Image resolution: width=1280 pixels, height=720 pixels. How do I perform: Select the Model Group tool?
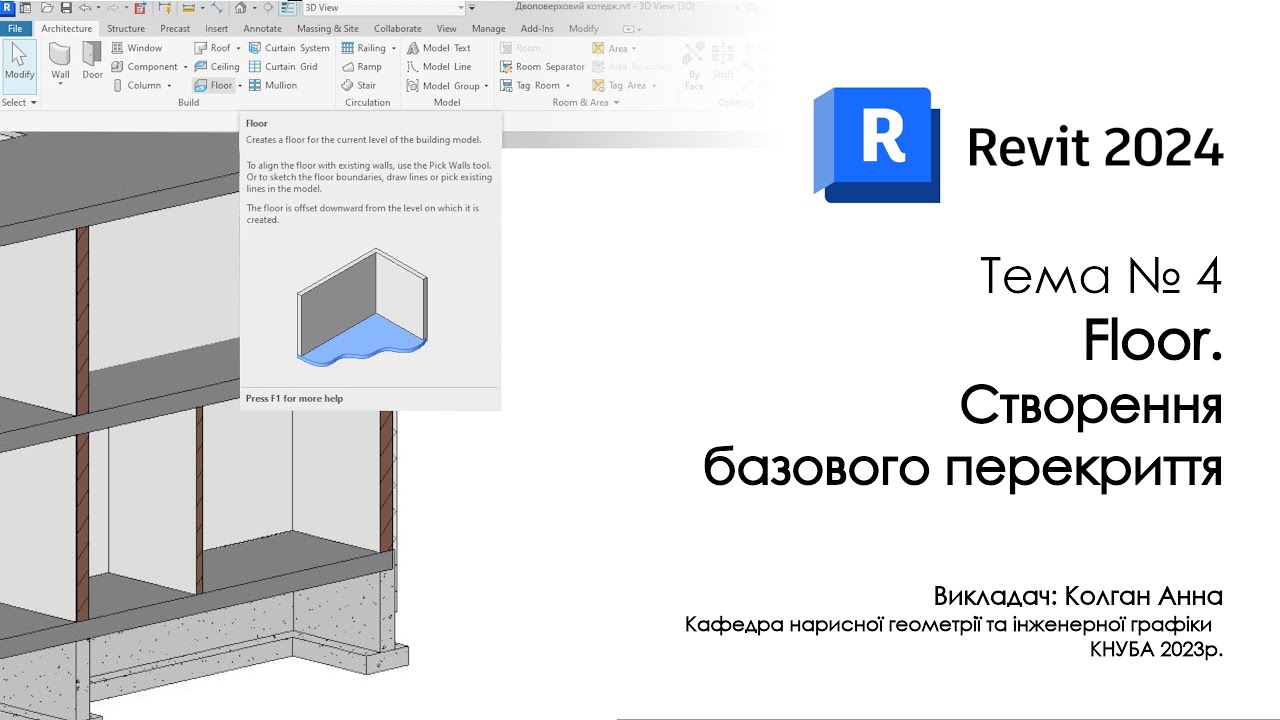(443, 86)
